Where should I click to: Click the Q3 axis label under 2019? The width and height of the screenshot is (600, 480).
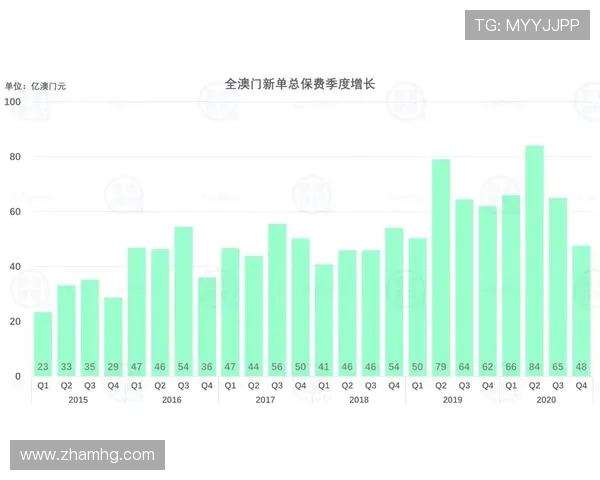click(x=464, y=386)
